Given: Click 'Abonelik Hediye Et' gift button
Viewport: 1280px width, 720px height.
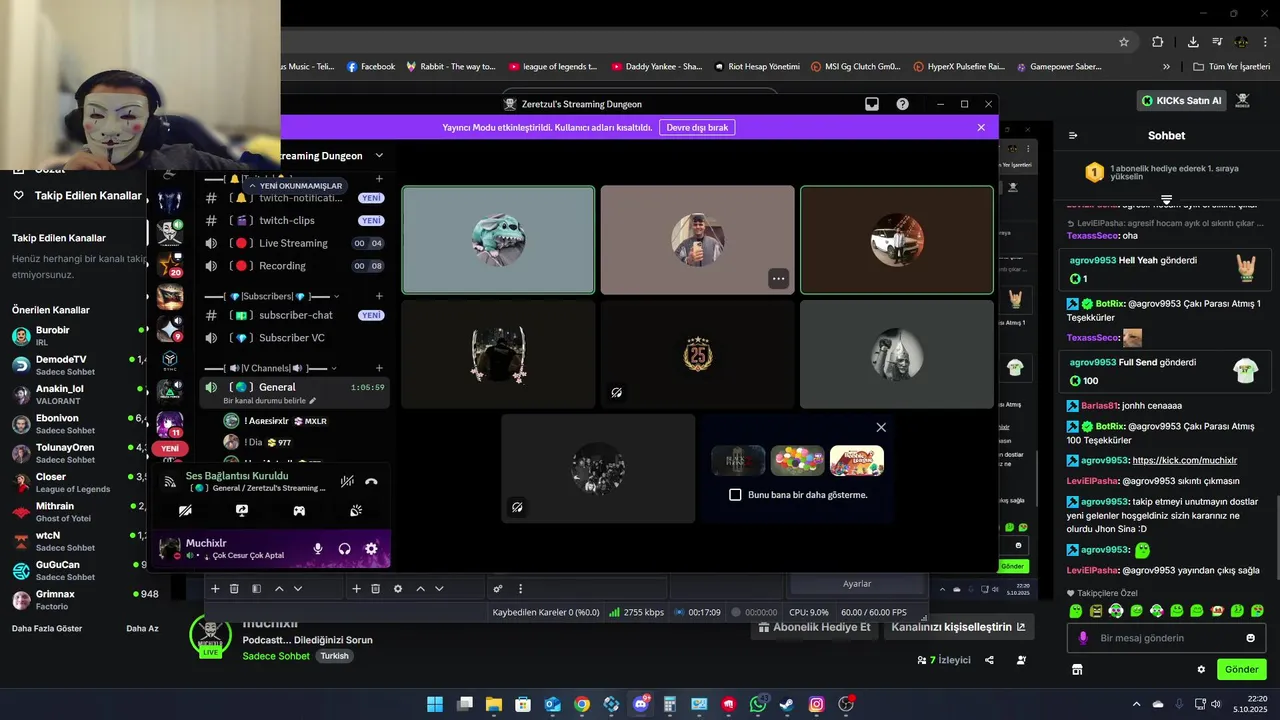Looking at the screenshot, I should click(x=814, y=627).
